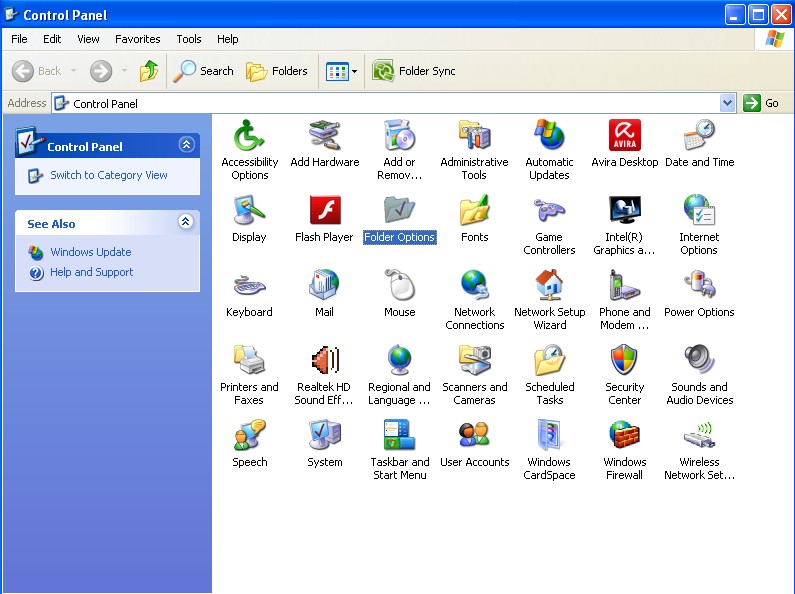Select Windows CardSpace icon
Image resolution: width=795 pixels, height=594 pixels.
pos(549,435)
